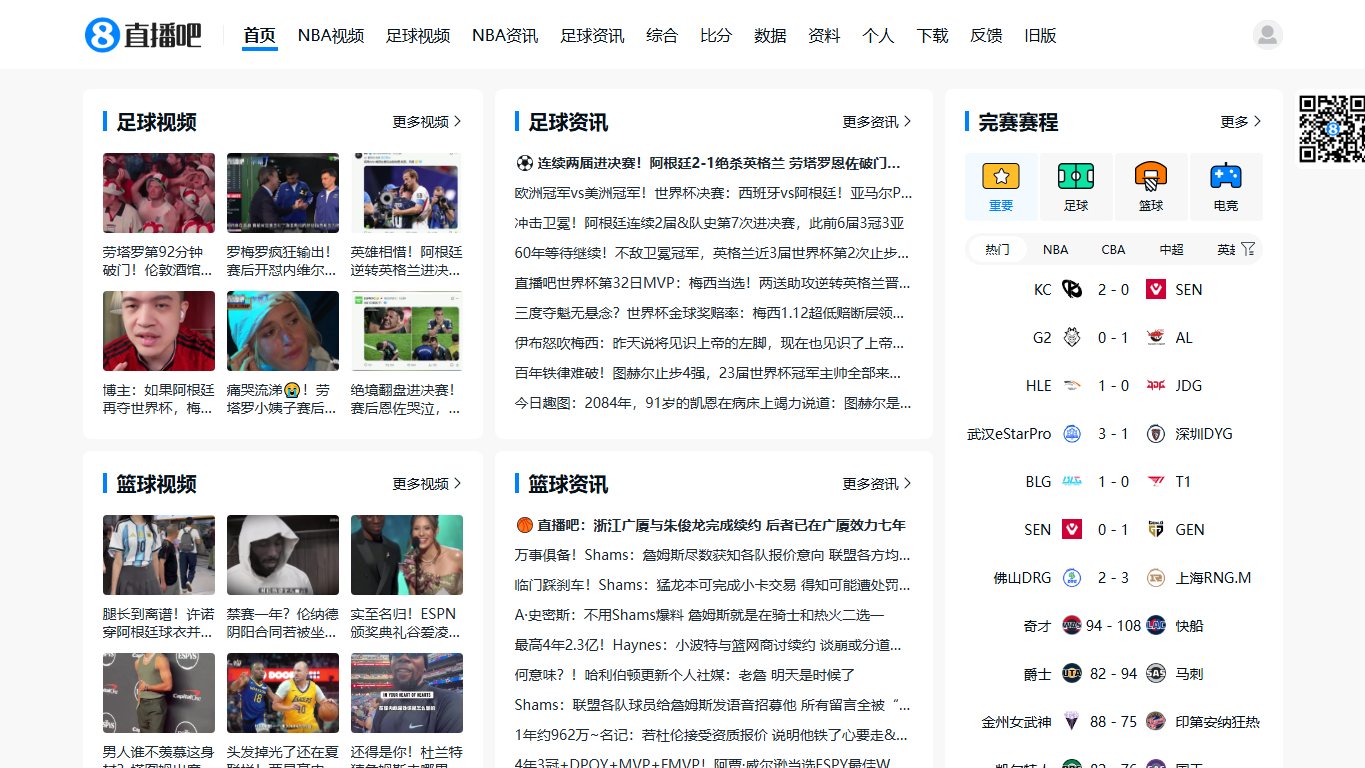
Task: Click the 直播吧 site logo
Action: click(x=143, y=35)
